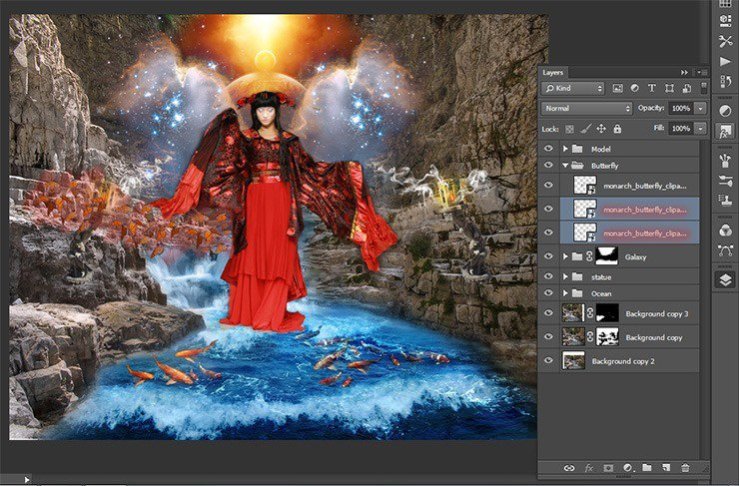Screen dimensions: 739x486
Task: Open the Kind filter dropdown
Action: click(573, 88)
